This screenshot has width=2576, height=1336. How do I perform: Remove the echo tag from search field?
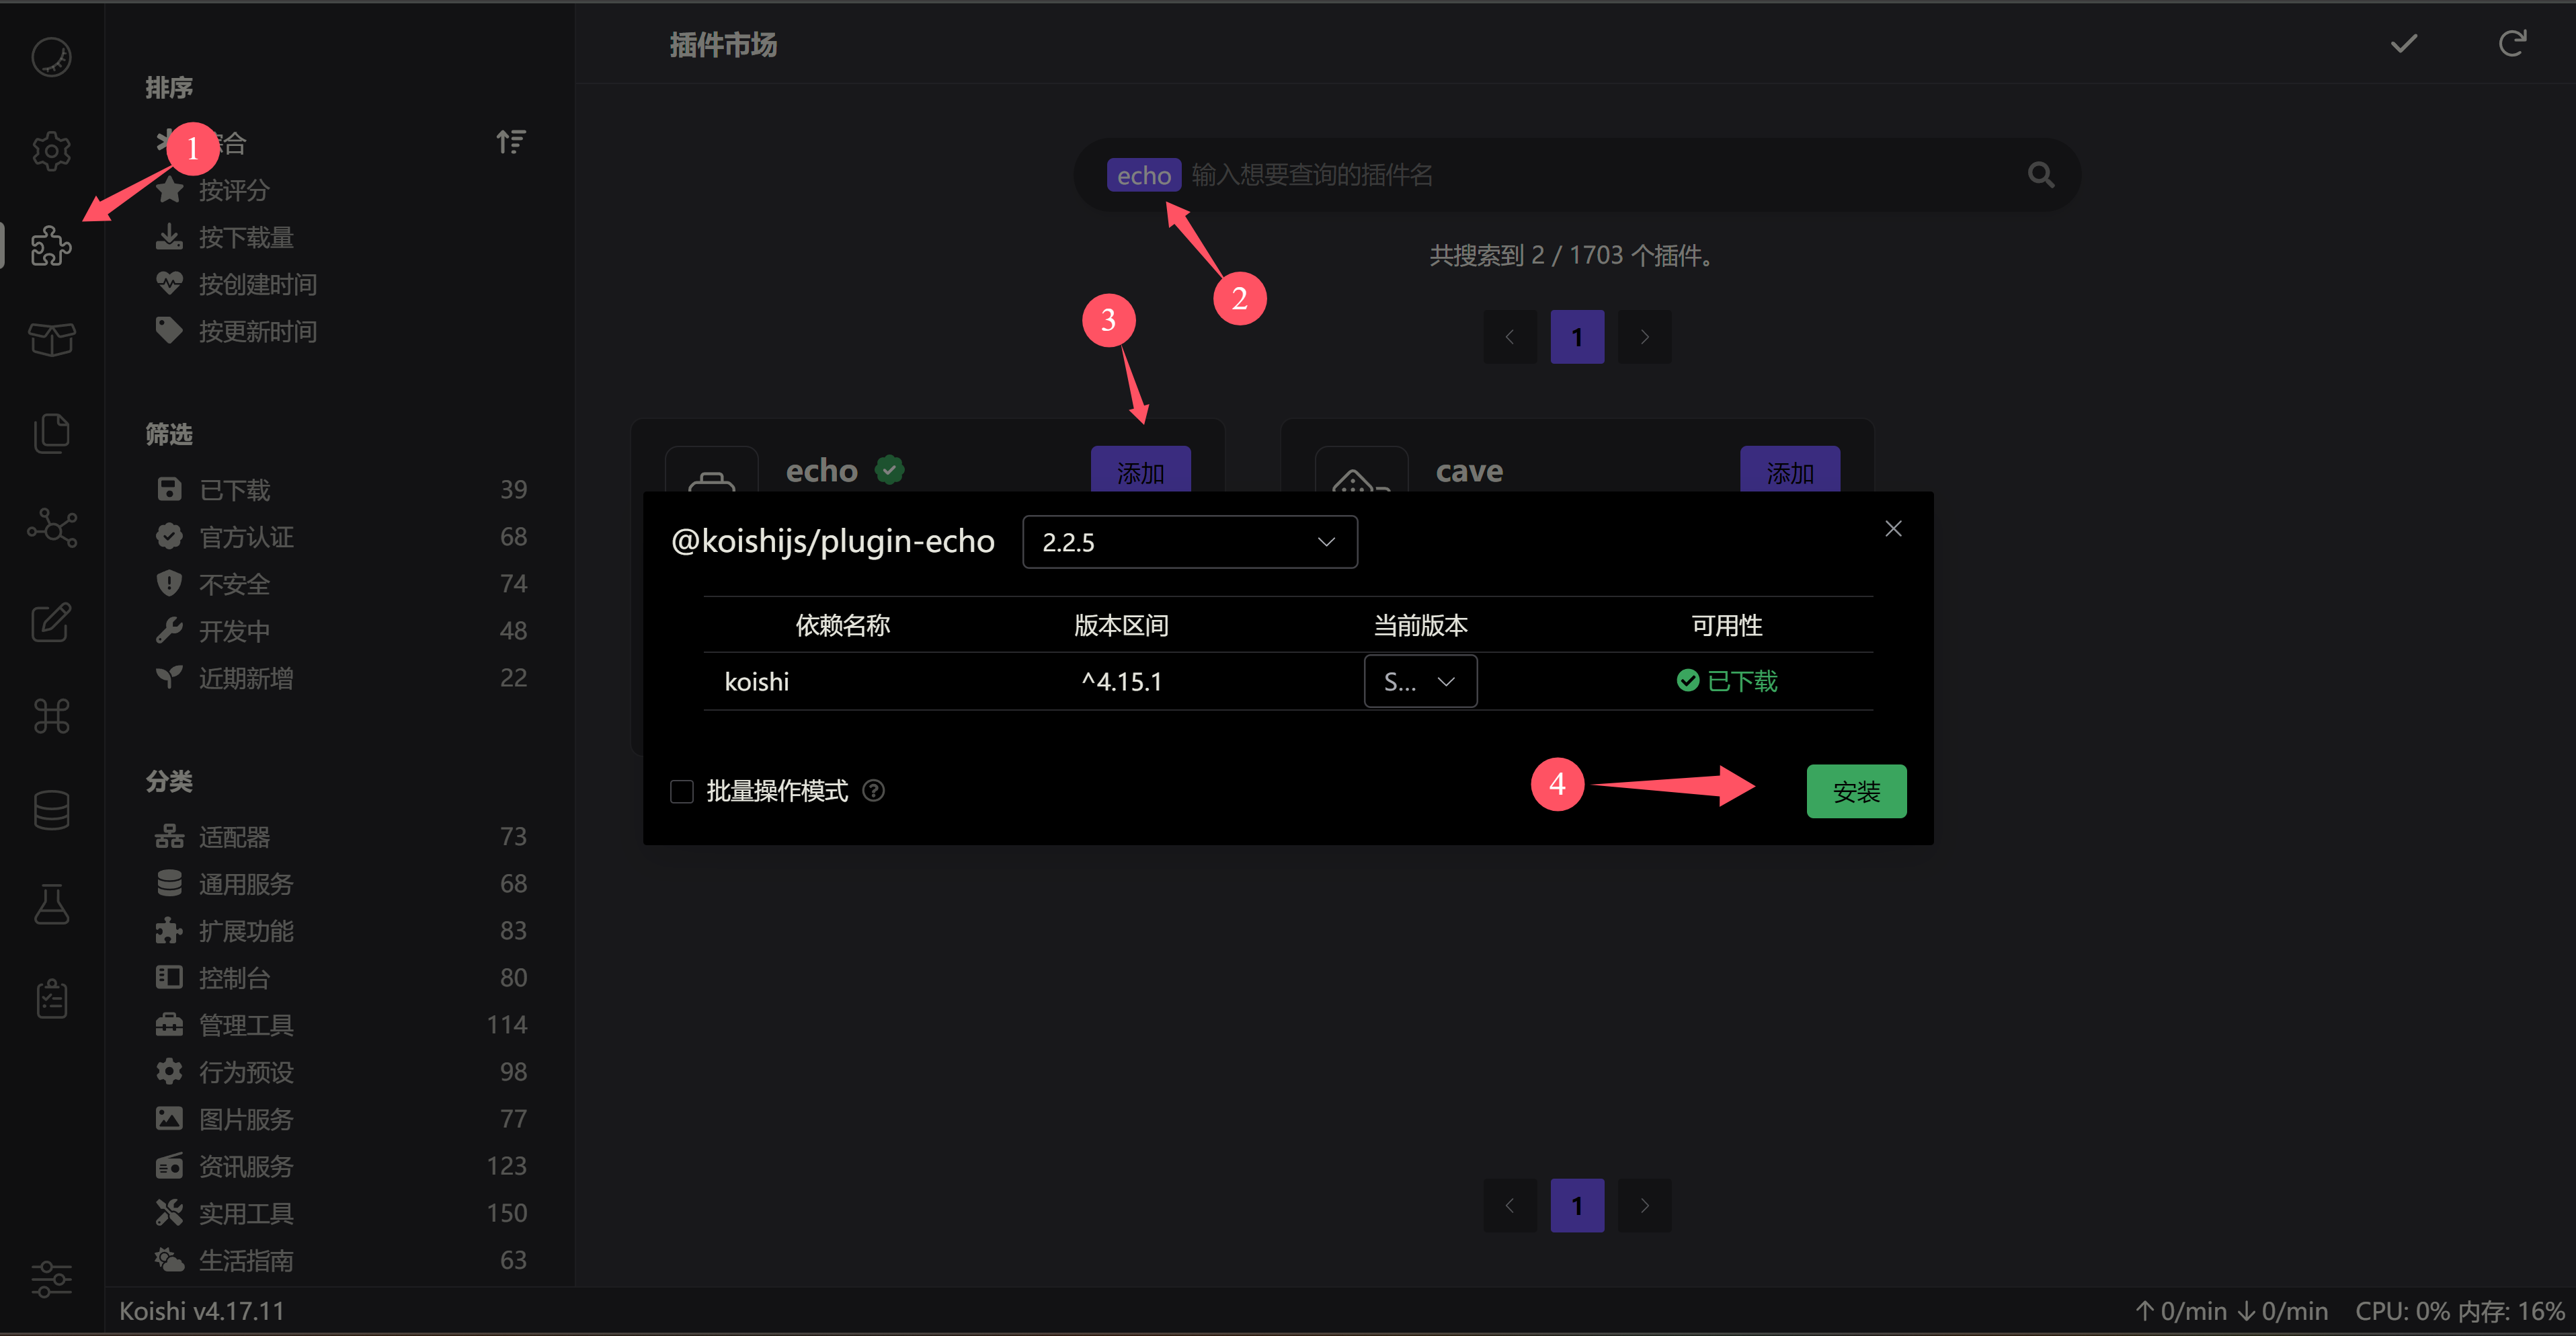tap(1144, 175)
